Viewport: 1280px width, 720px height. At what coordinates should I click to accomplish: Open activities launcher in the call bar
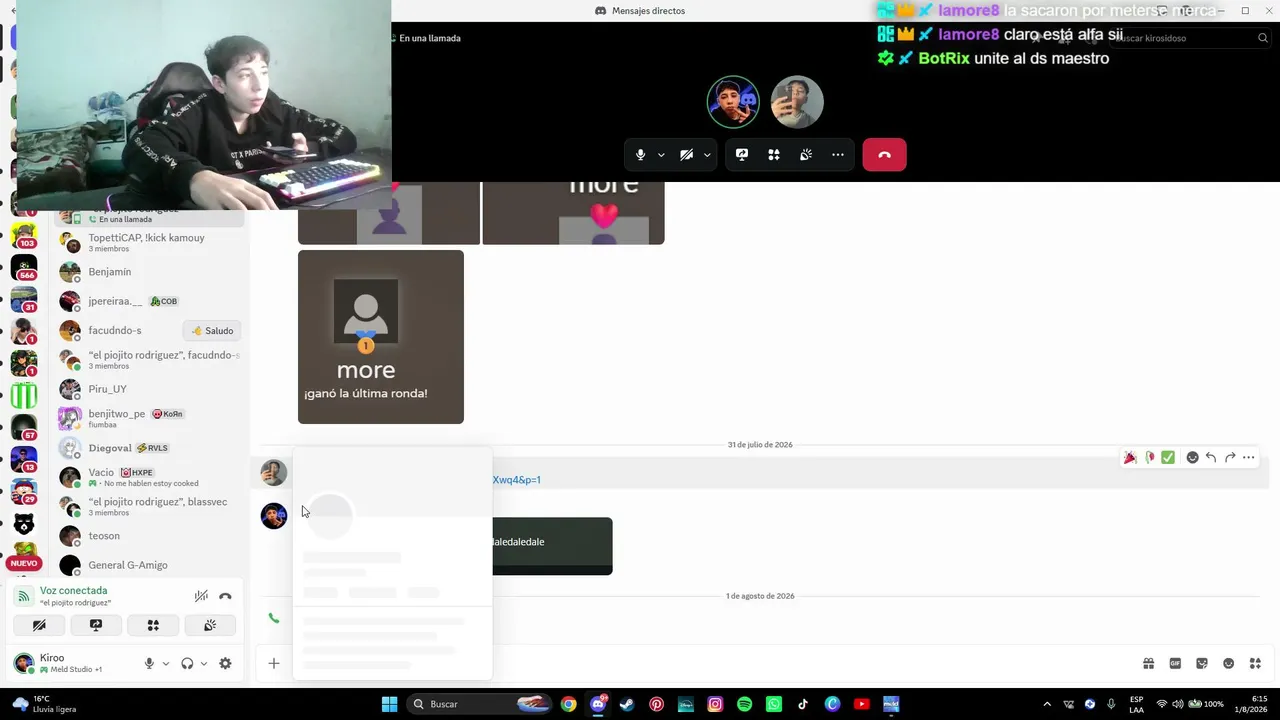click(x=773, y=155)
